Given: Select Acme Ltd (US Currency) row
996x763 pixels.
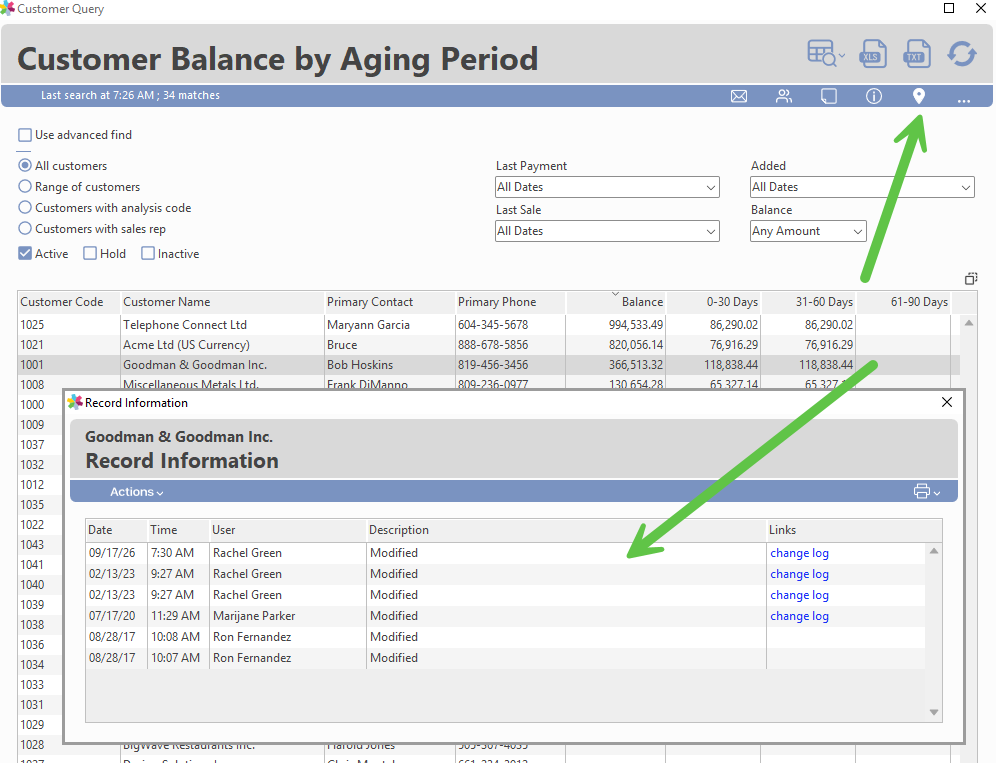Looking at the screenshot, I should [x=488, y=345].
